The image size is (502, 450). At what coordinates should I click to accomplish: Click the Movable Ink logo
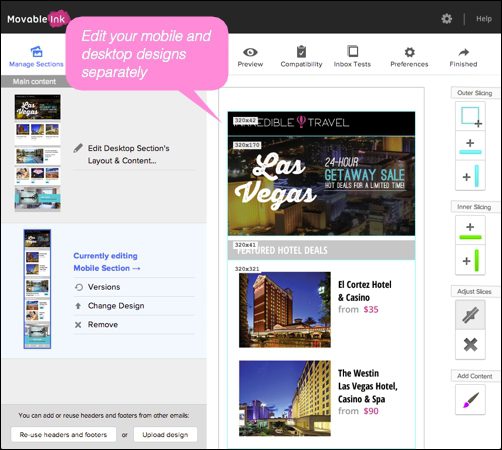pyautogui.click(x=38, y=19)
